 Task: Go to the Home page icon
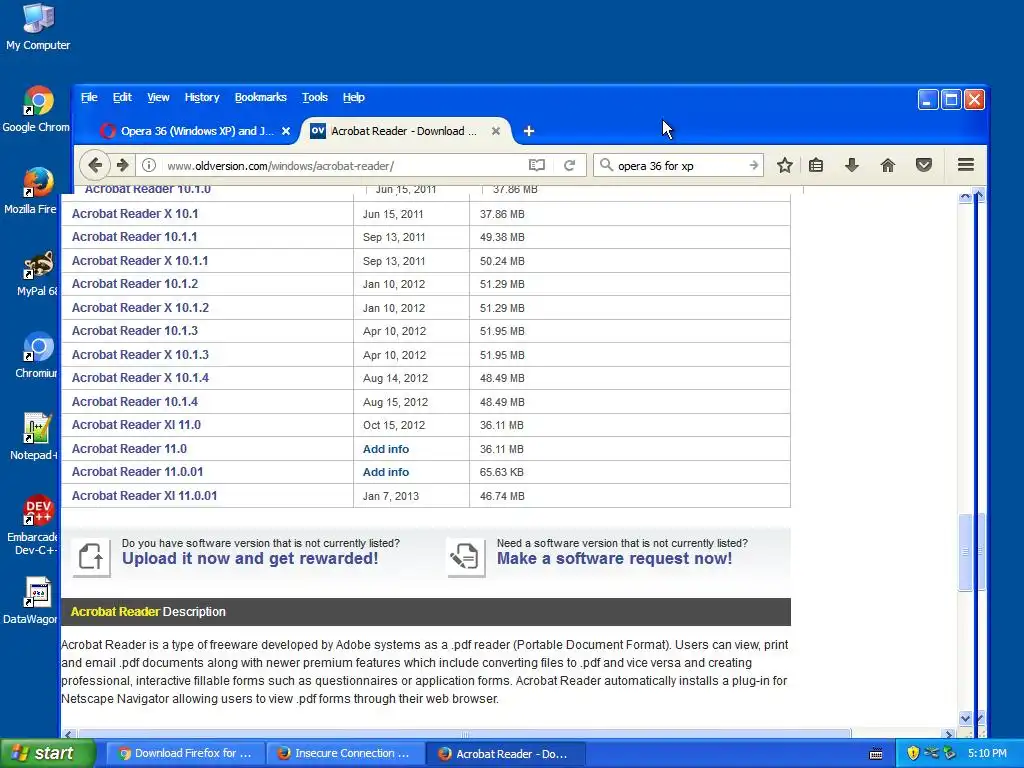pyautogui.click(x=888, y=165)
